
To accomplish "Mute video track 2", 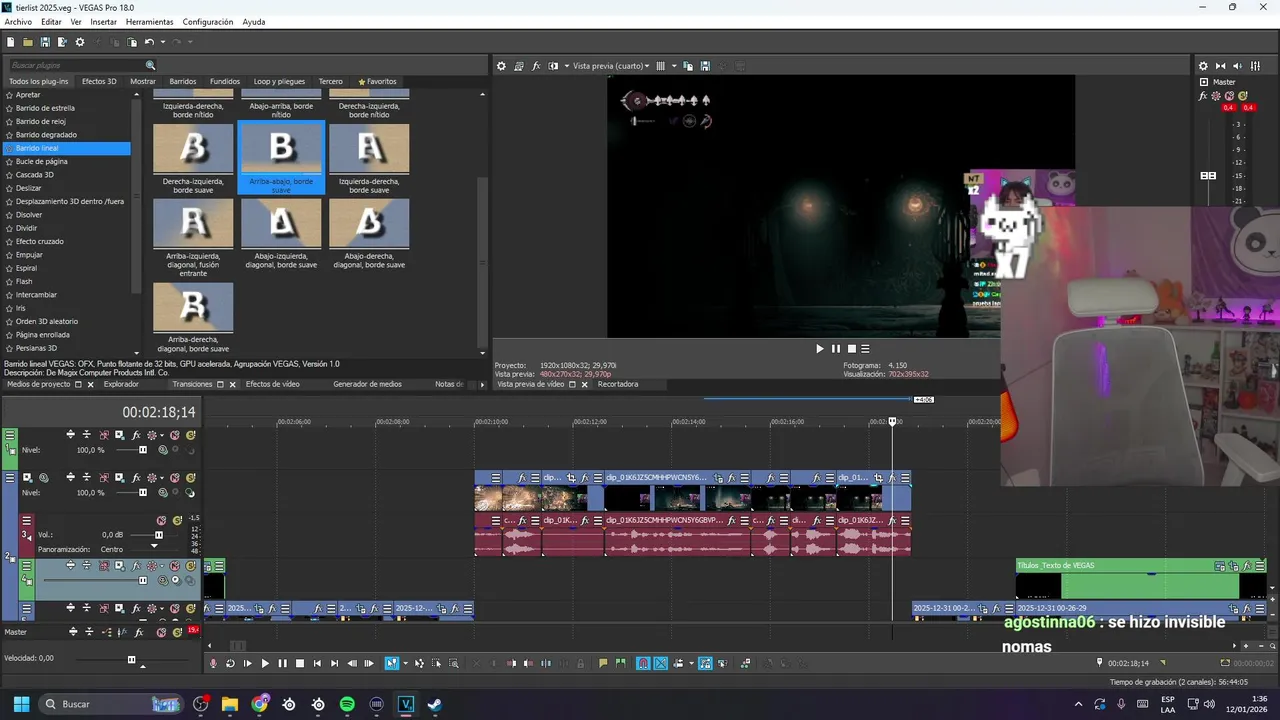I will click(175, 478).
